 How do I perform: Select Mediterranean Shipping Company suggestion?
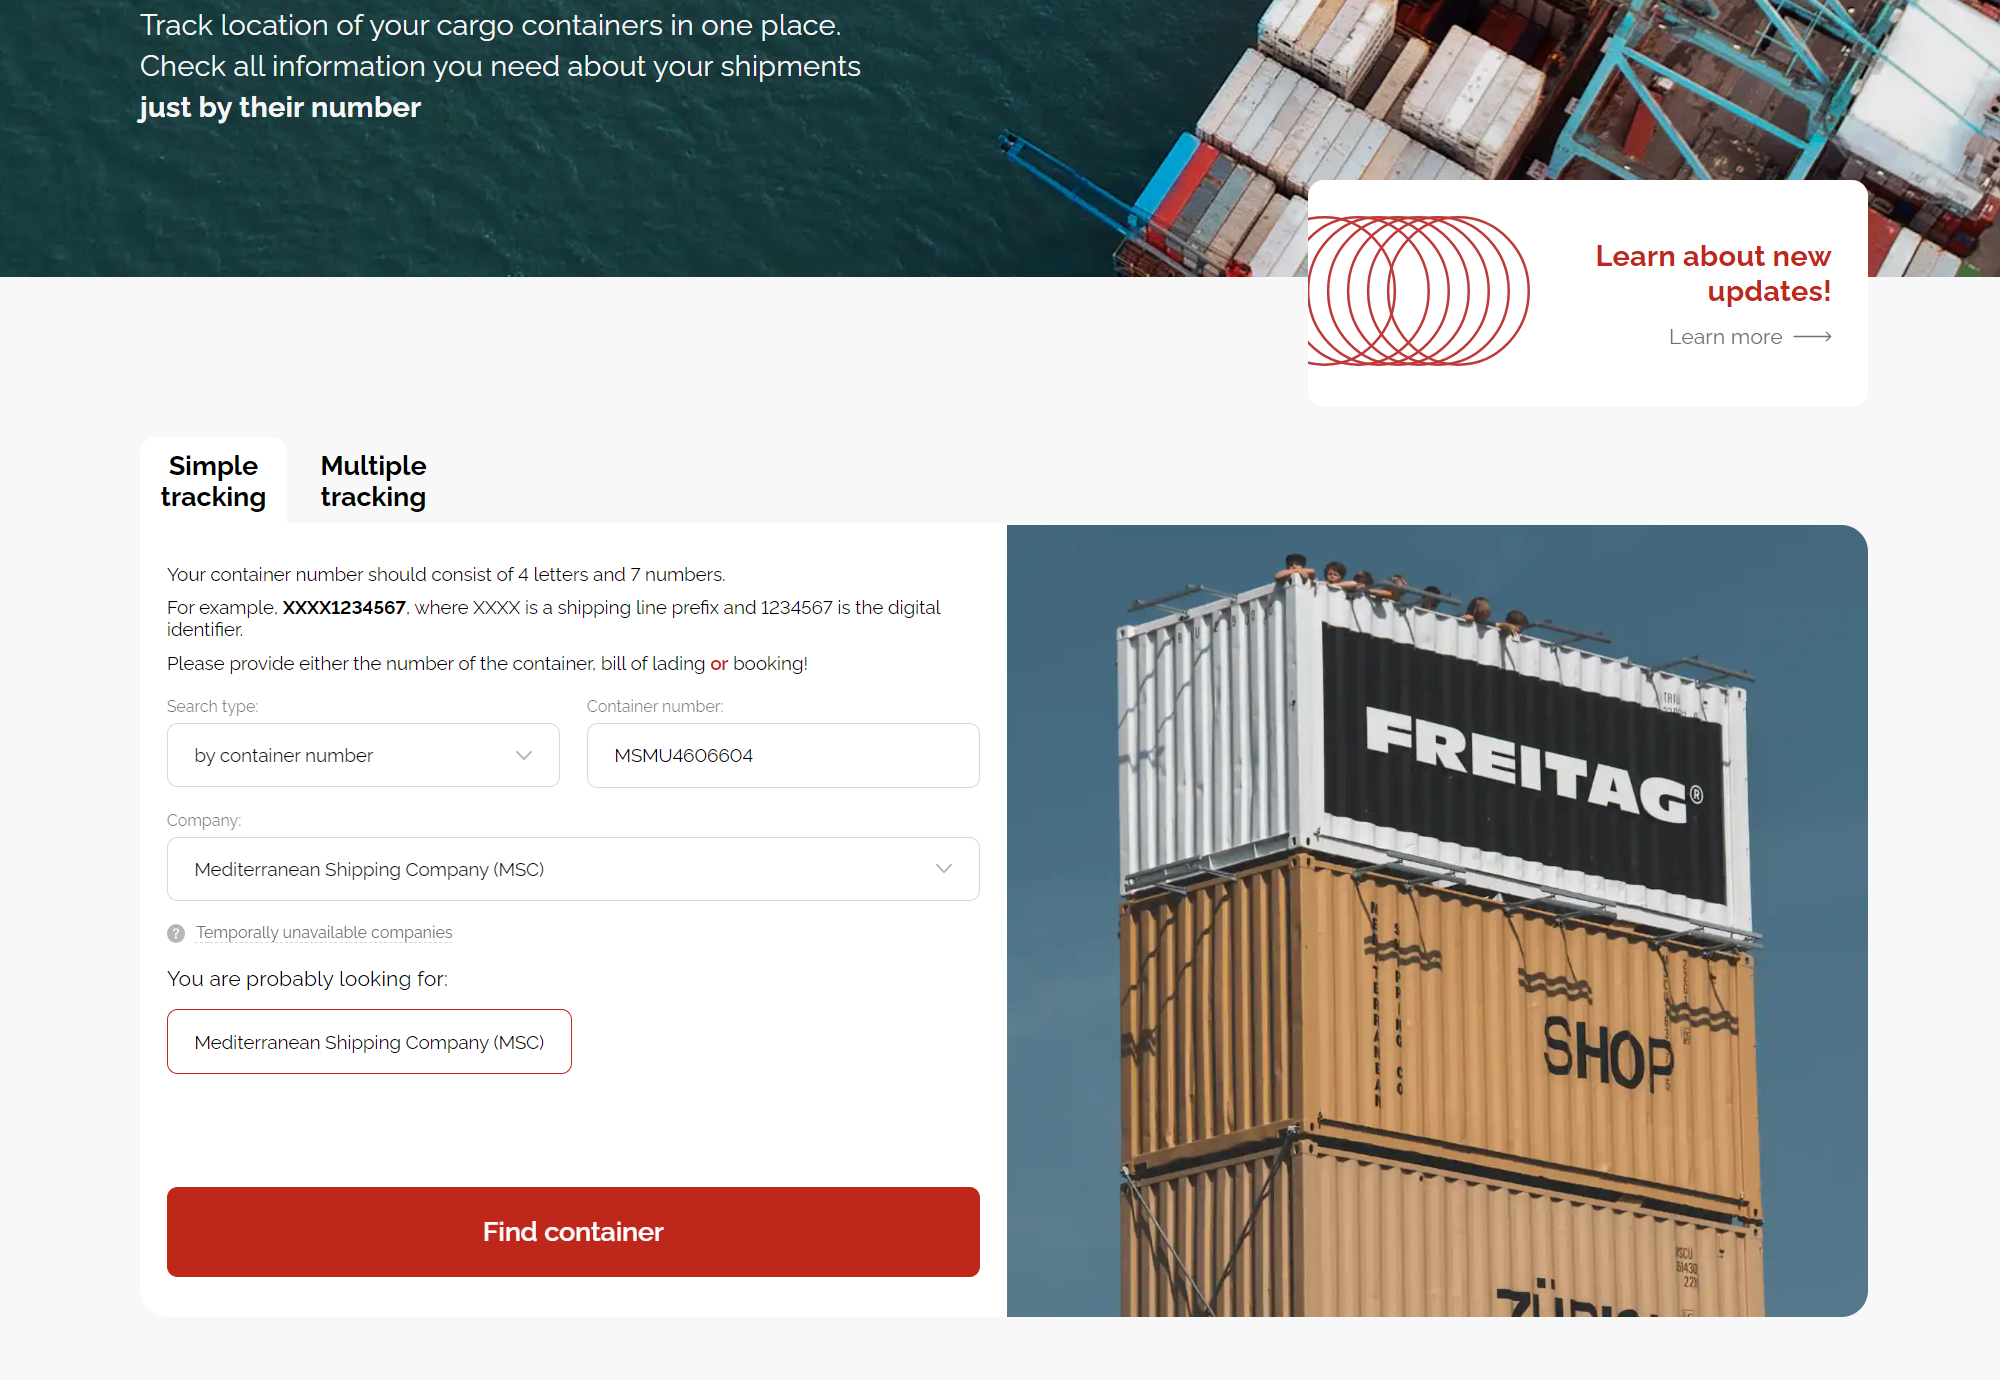click(x=368, y=1041)
